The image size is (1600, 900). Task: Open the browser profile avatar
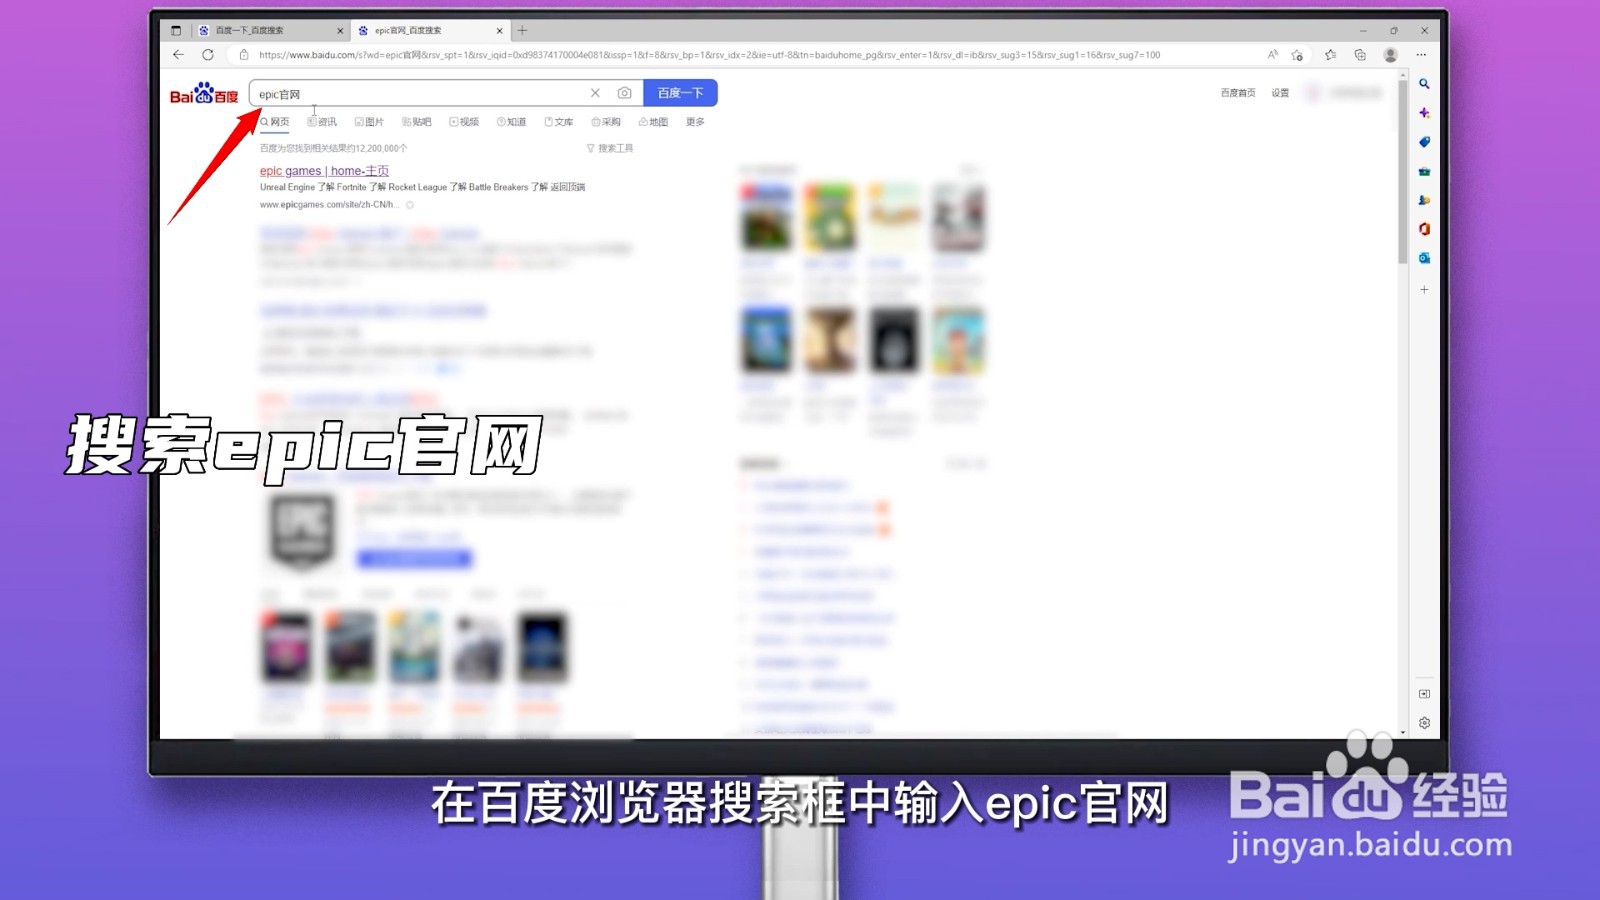coord(1390,55)
